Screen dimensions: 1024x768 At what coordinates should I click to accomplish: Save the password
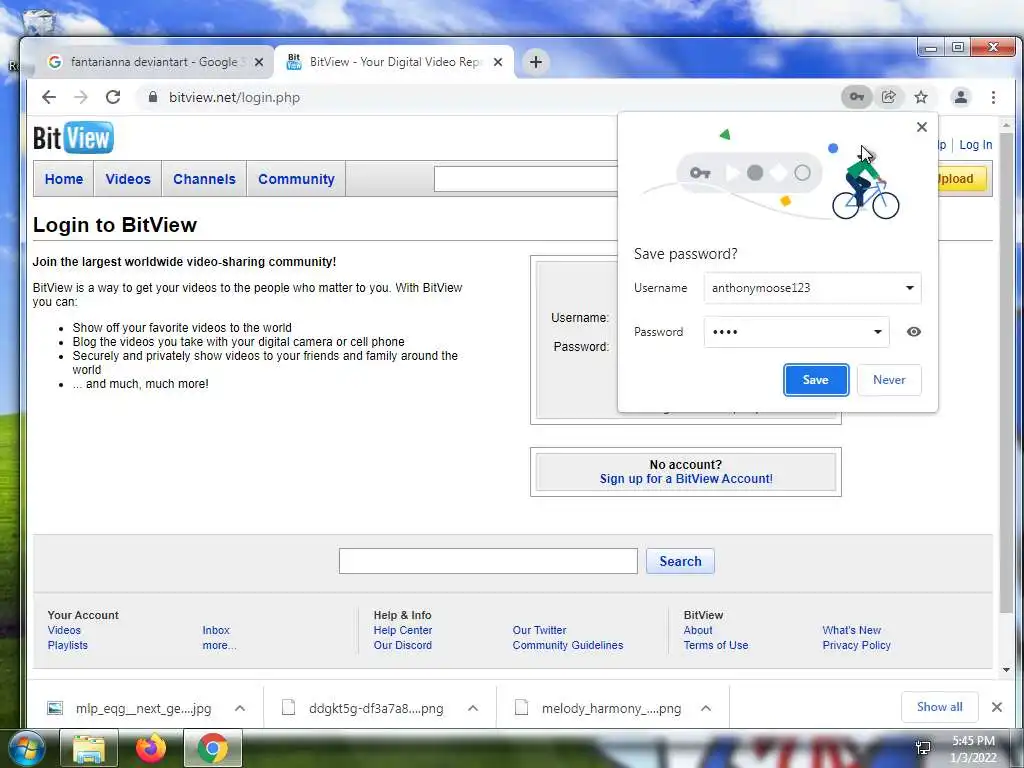[816, 380]
